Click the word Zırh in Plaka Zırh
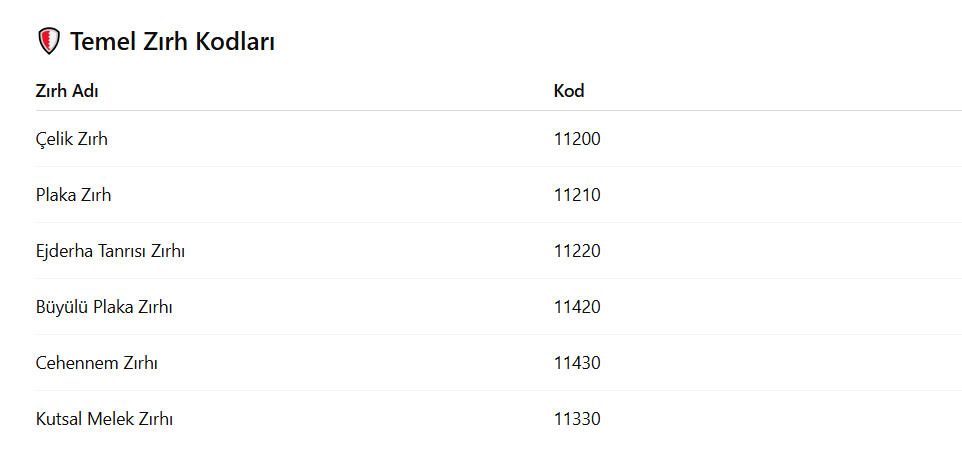The height and width of the screenshot is (474, 962). pos(96,196)
